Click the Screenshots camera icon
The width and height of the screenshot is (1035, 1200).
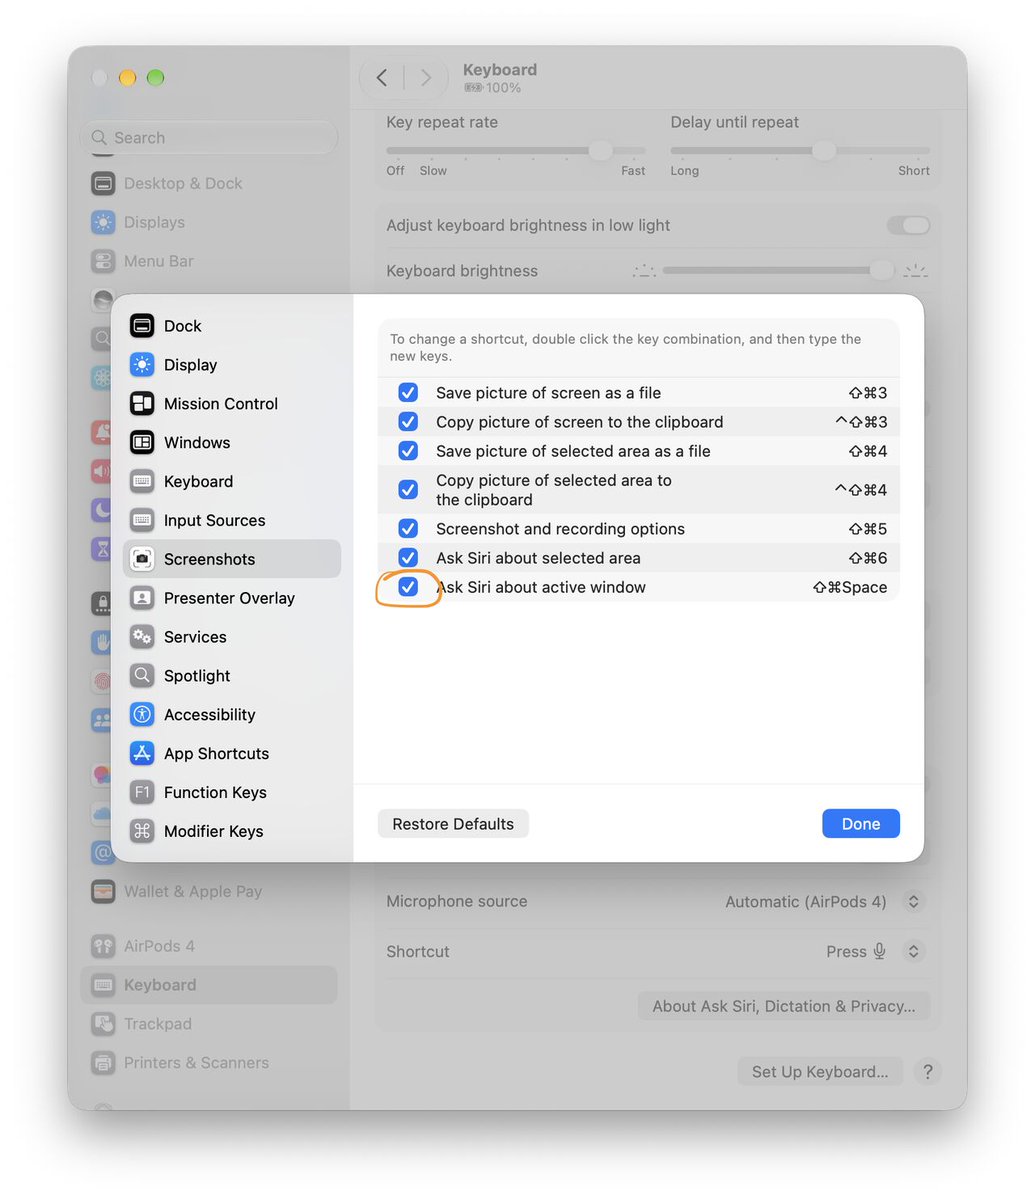[x=142, y=560]
